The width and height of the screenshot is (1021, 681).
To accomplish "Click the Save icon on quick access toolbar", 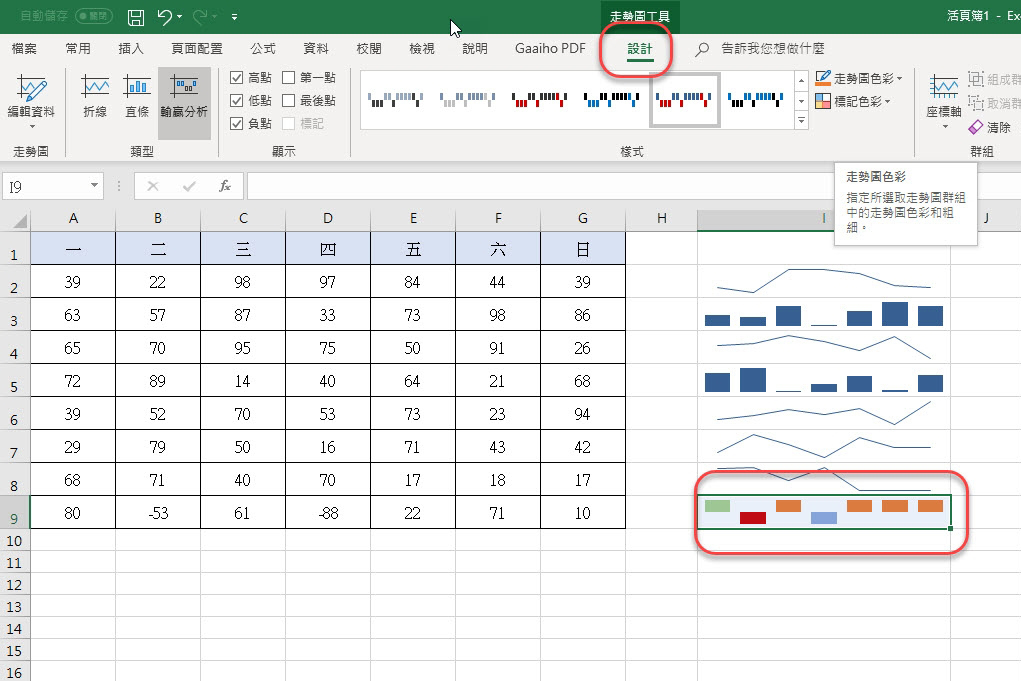I will pos(135,17).
